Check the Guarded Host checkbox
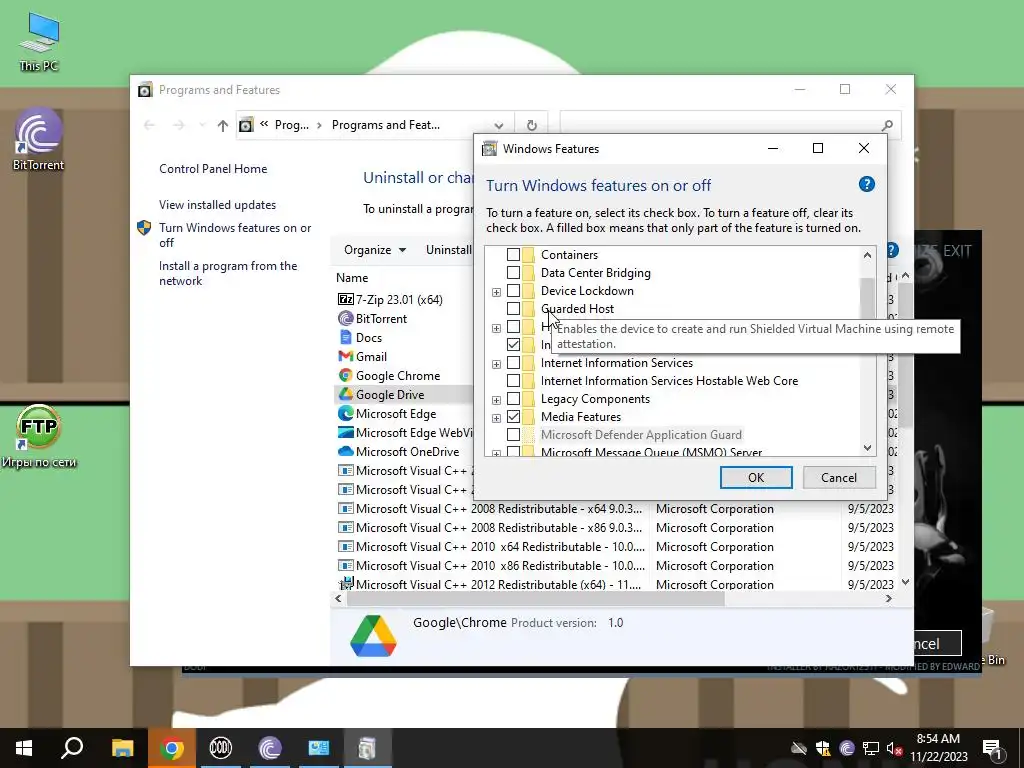Viewport: 1024px width, 768px height. pos(513,309)
